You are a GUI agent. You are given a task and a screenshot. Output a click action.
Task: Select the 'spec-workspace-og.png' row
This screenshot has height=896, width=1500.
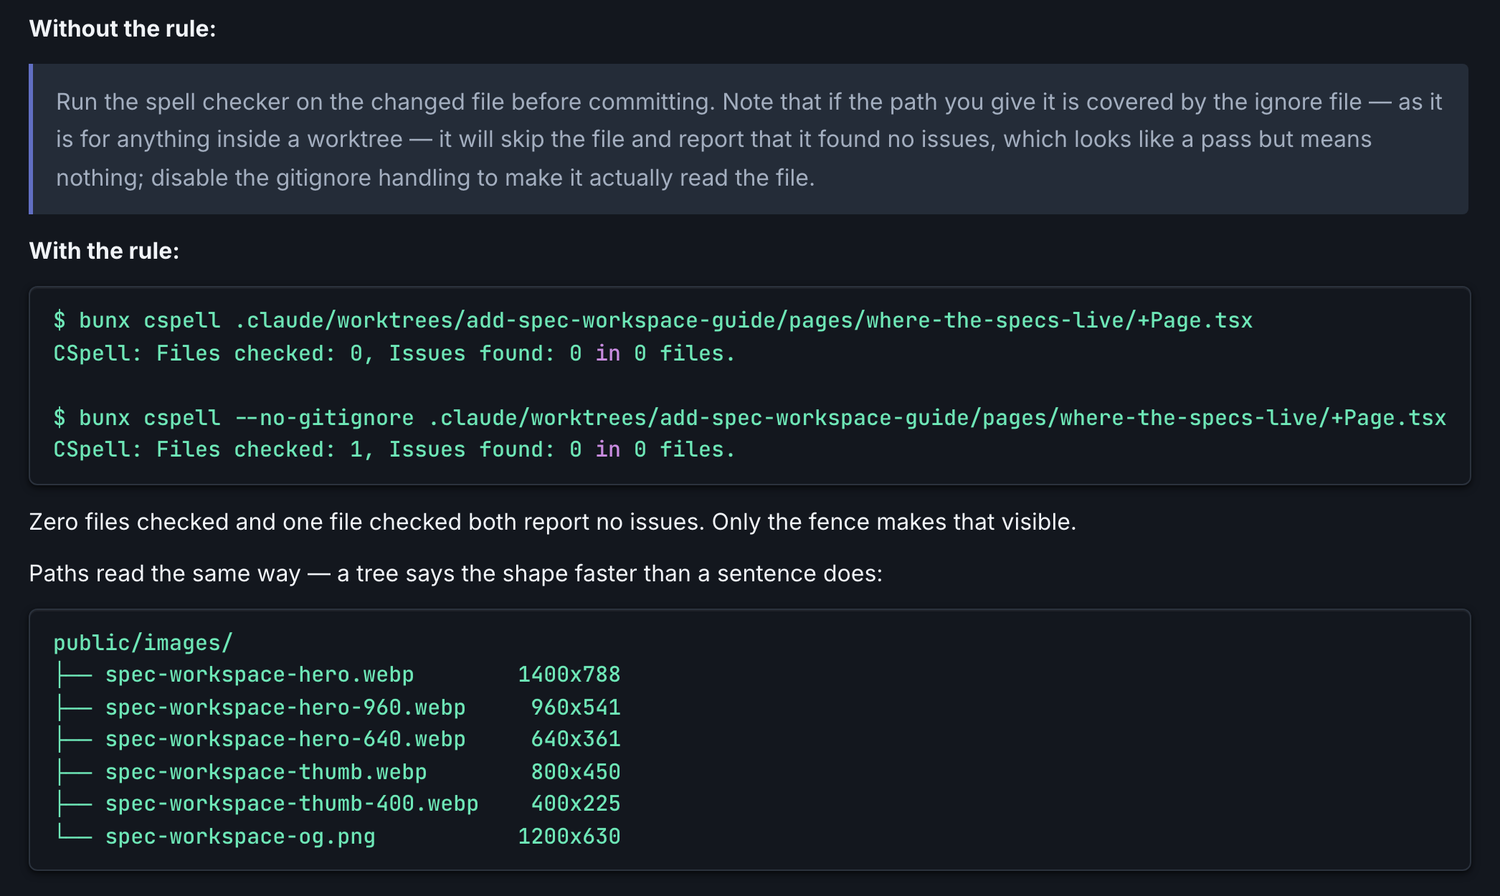(x=337, y=836)
